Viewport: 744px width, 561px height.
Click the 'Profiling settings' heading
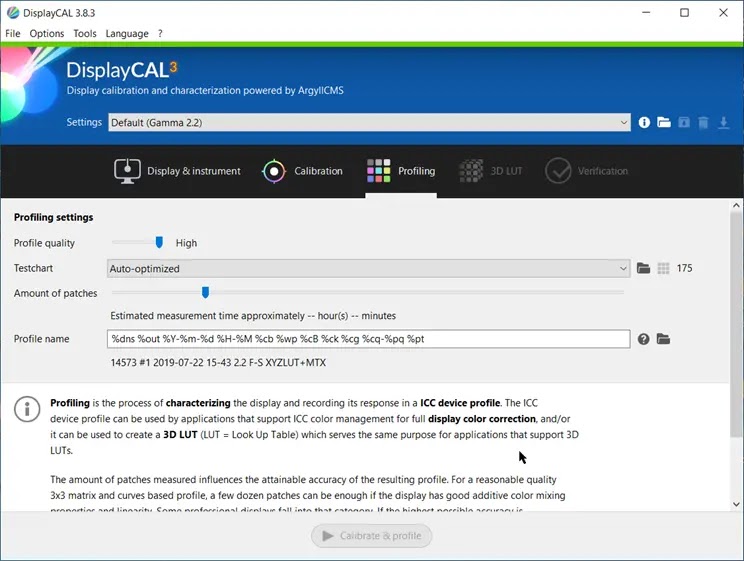[x=54, y=217]
